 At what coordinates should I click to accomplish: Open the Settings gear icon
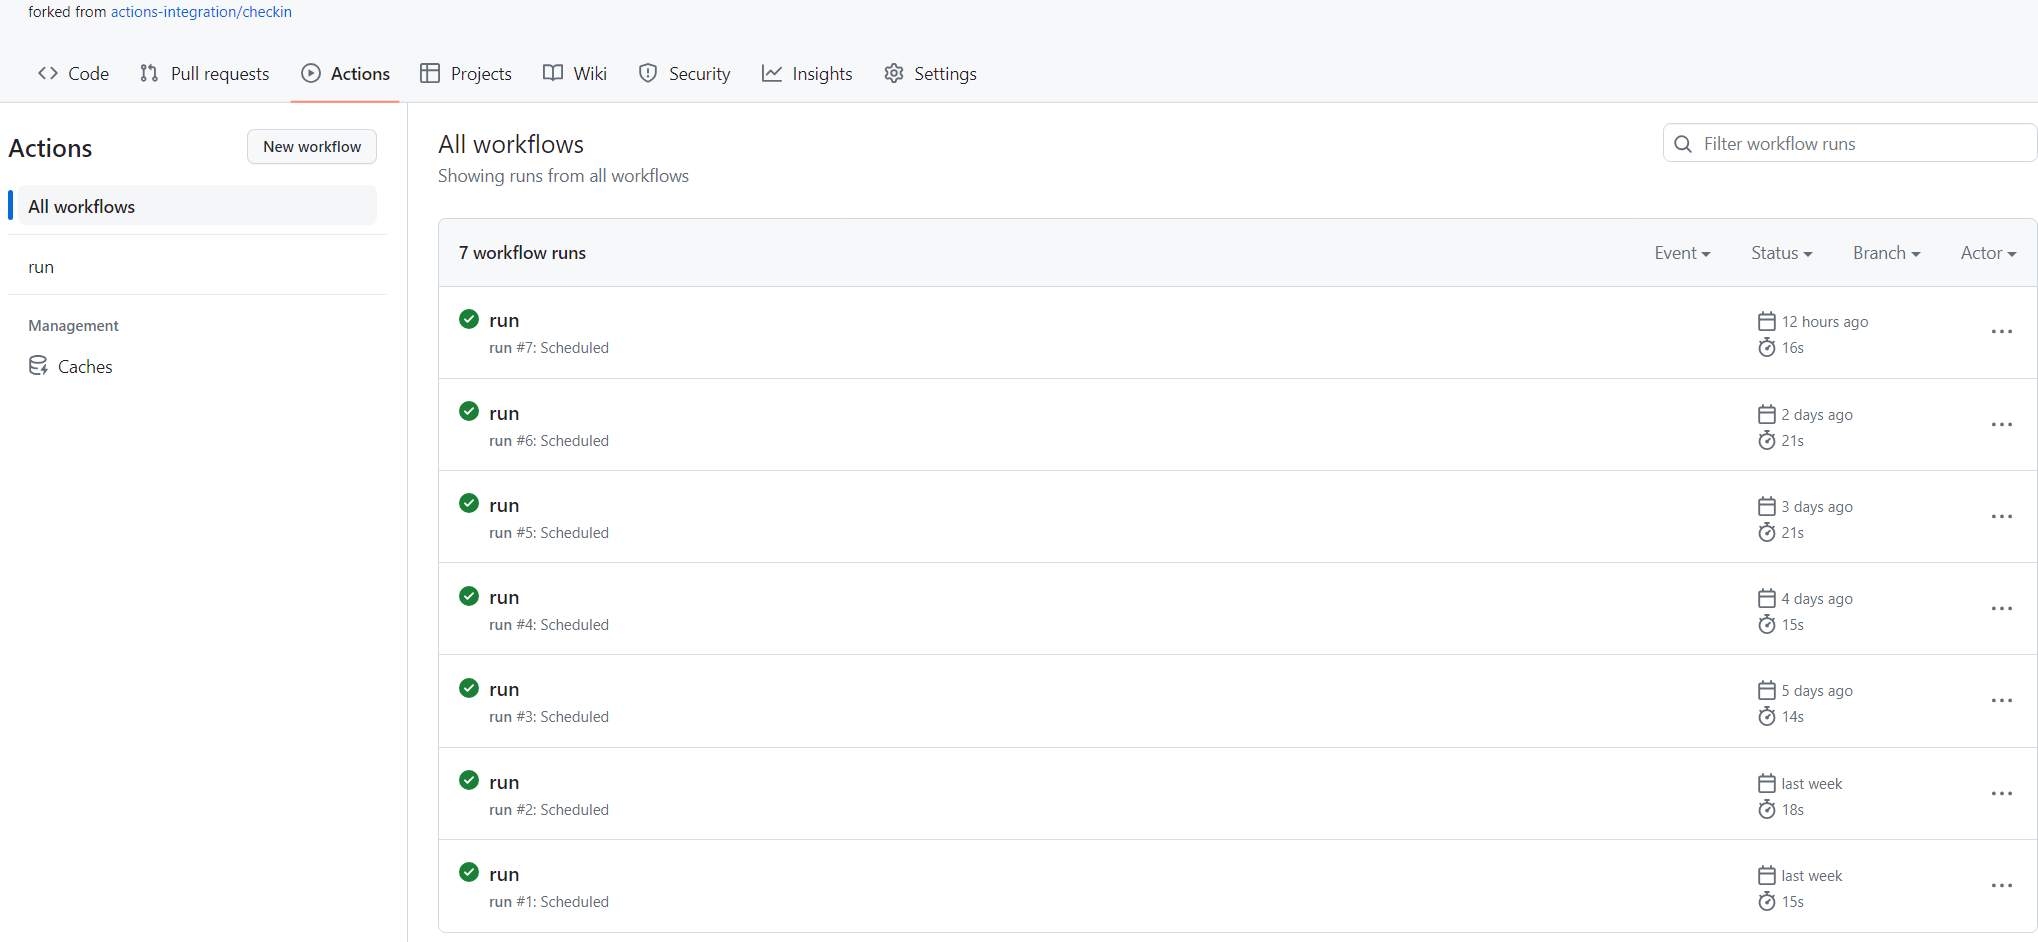tap(893, 73)
